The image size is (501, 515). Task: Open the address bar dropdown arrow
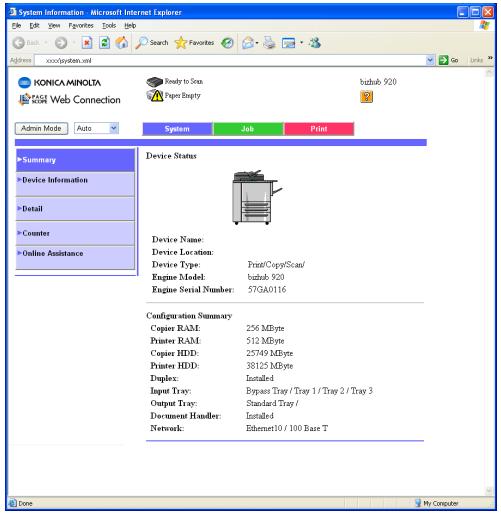(430, 60)
